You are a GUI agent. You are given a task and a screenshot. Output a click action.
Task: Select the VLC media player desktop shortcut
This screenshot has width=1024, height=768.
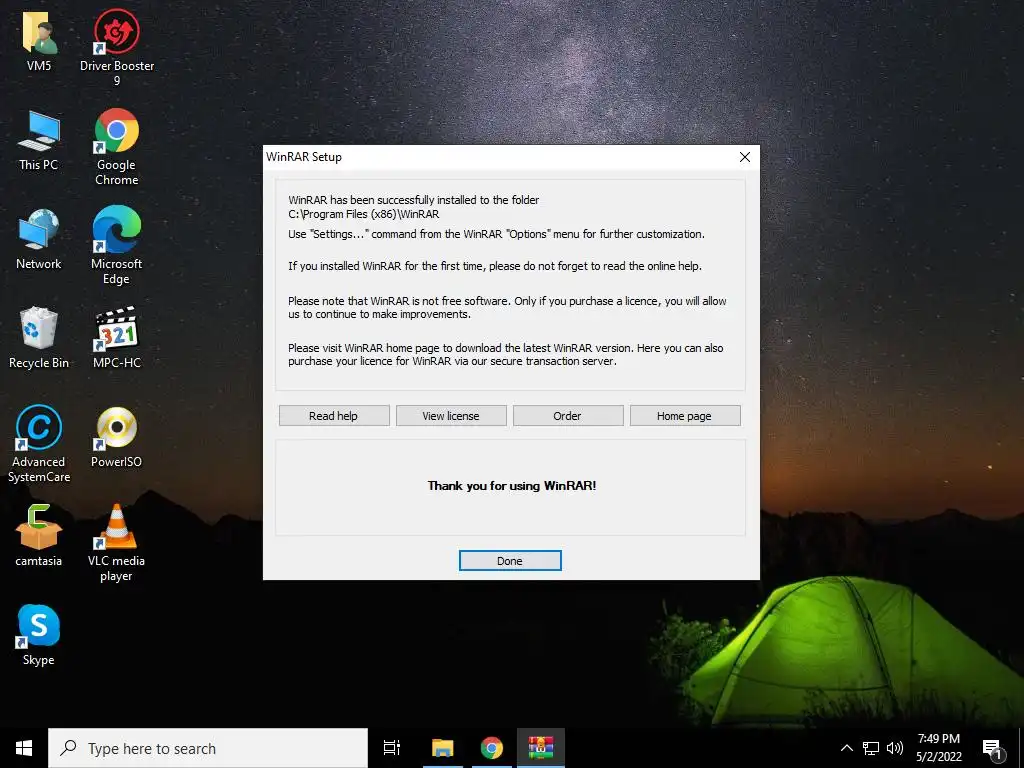[x=117, y=543]
